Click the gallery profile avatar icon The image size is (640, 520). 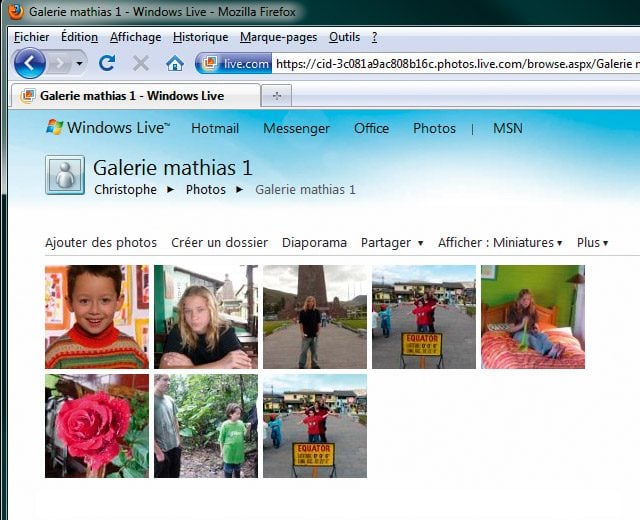(64, 175)
